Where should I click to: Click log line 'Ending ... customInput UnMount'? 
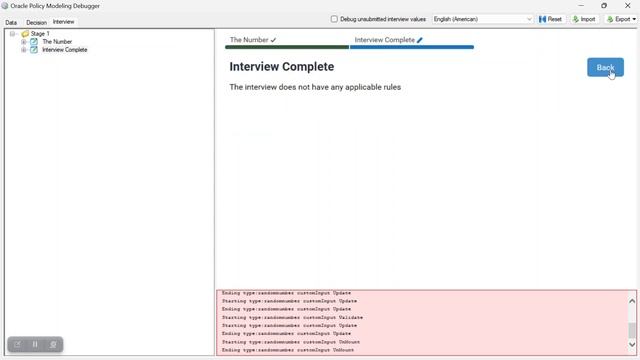[x=288, y=350]
